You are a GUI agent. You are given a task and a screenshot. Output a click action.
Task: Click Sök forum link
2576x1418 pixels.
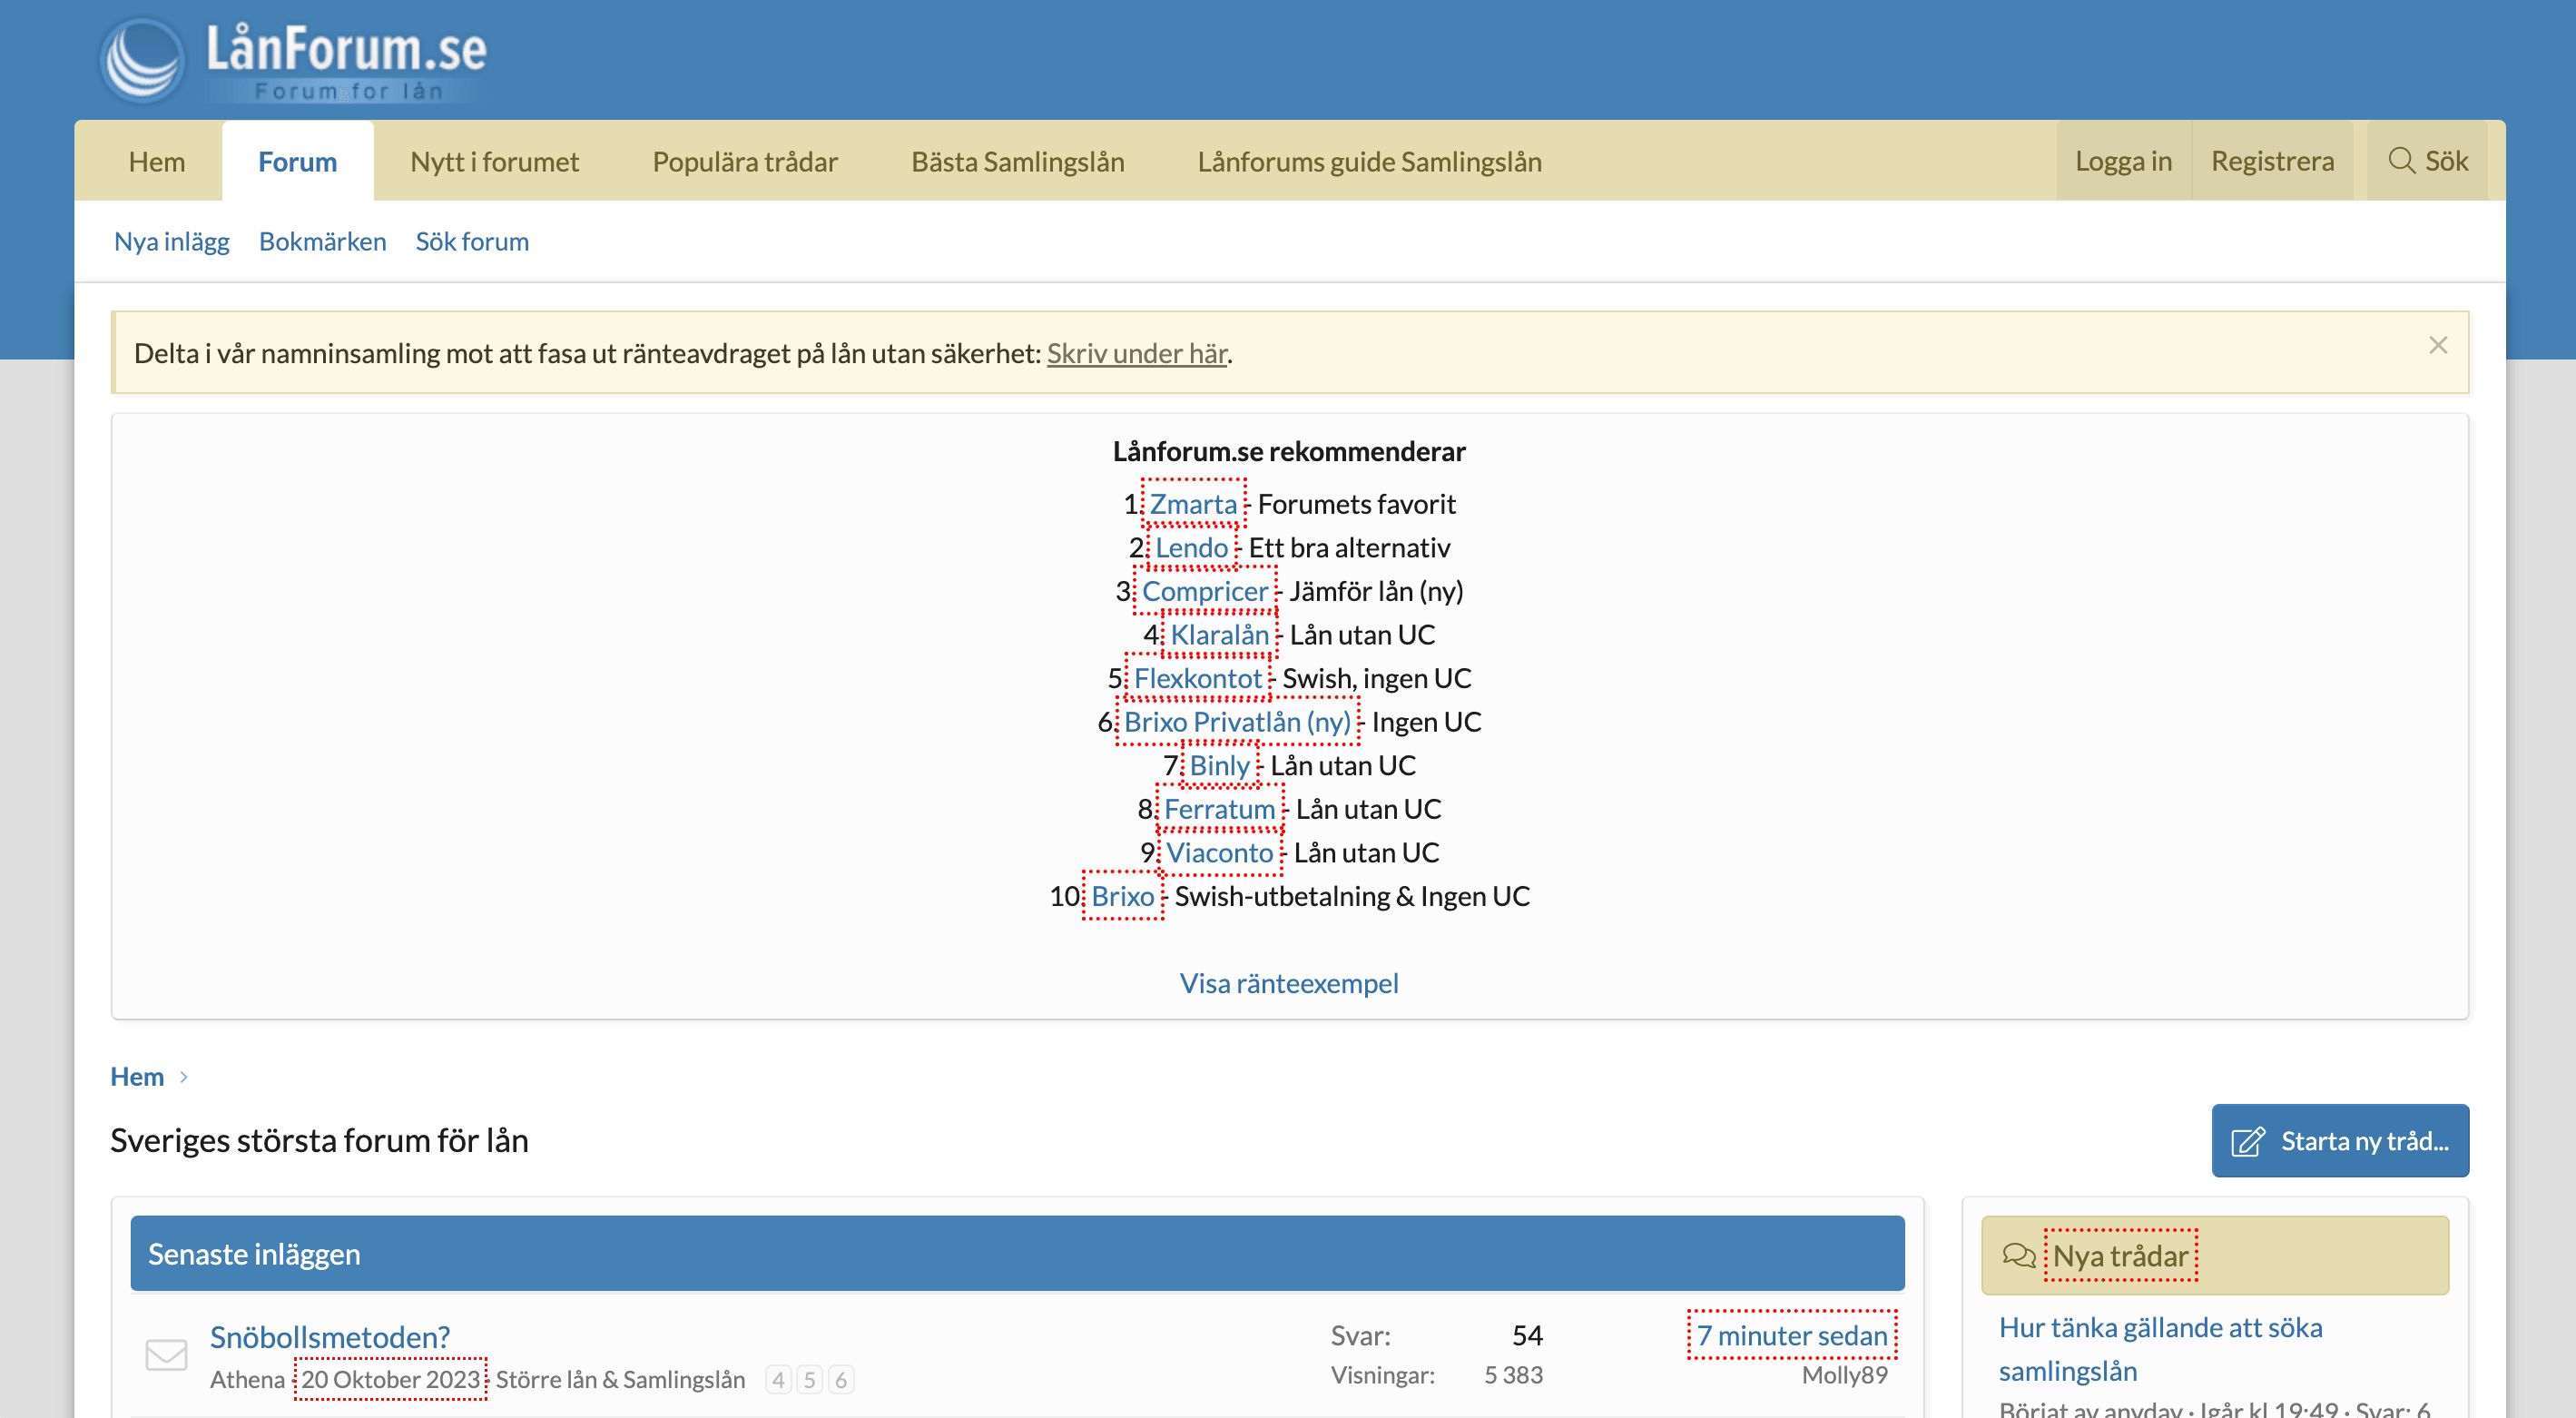tap(472, 241)
